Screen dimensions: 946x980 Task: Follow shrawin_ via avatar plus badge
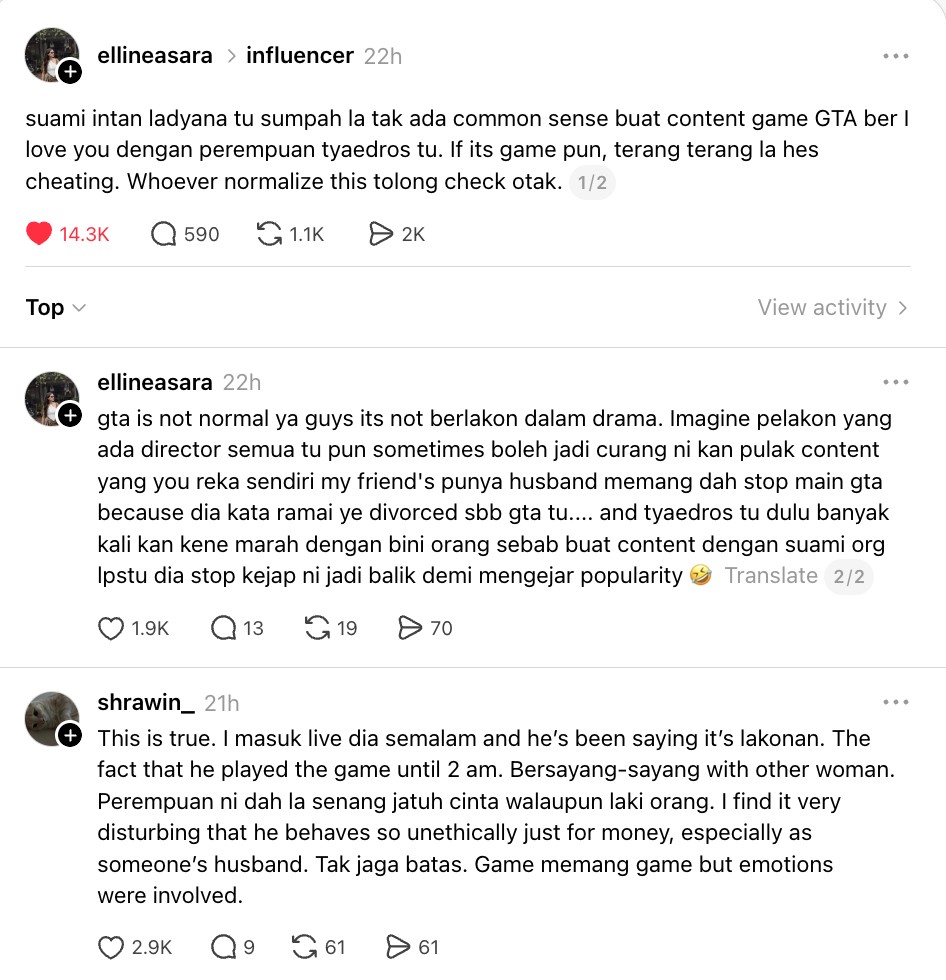[70, 736]
